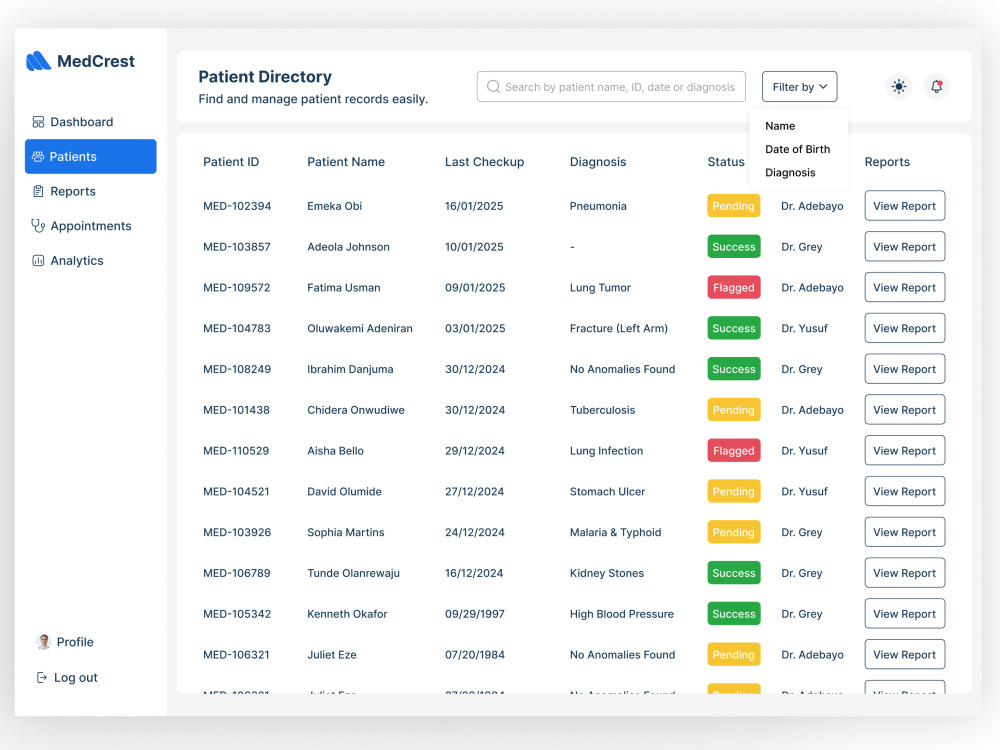1000x750 pixels.
Task: View Report for MED-106321 Juliet Eze
Action: [904, 655]
